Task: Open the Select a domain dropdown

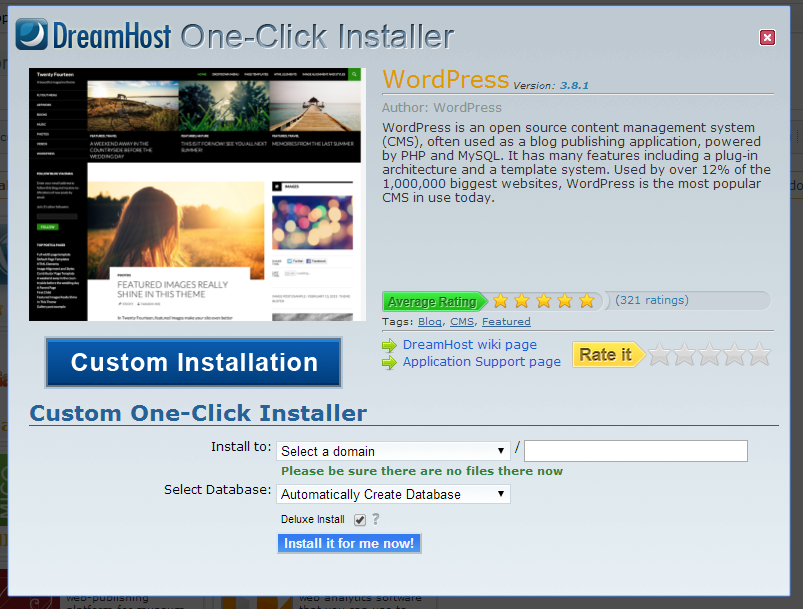Action: pos(393,451)
